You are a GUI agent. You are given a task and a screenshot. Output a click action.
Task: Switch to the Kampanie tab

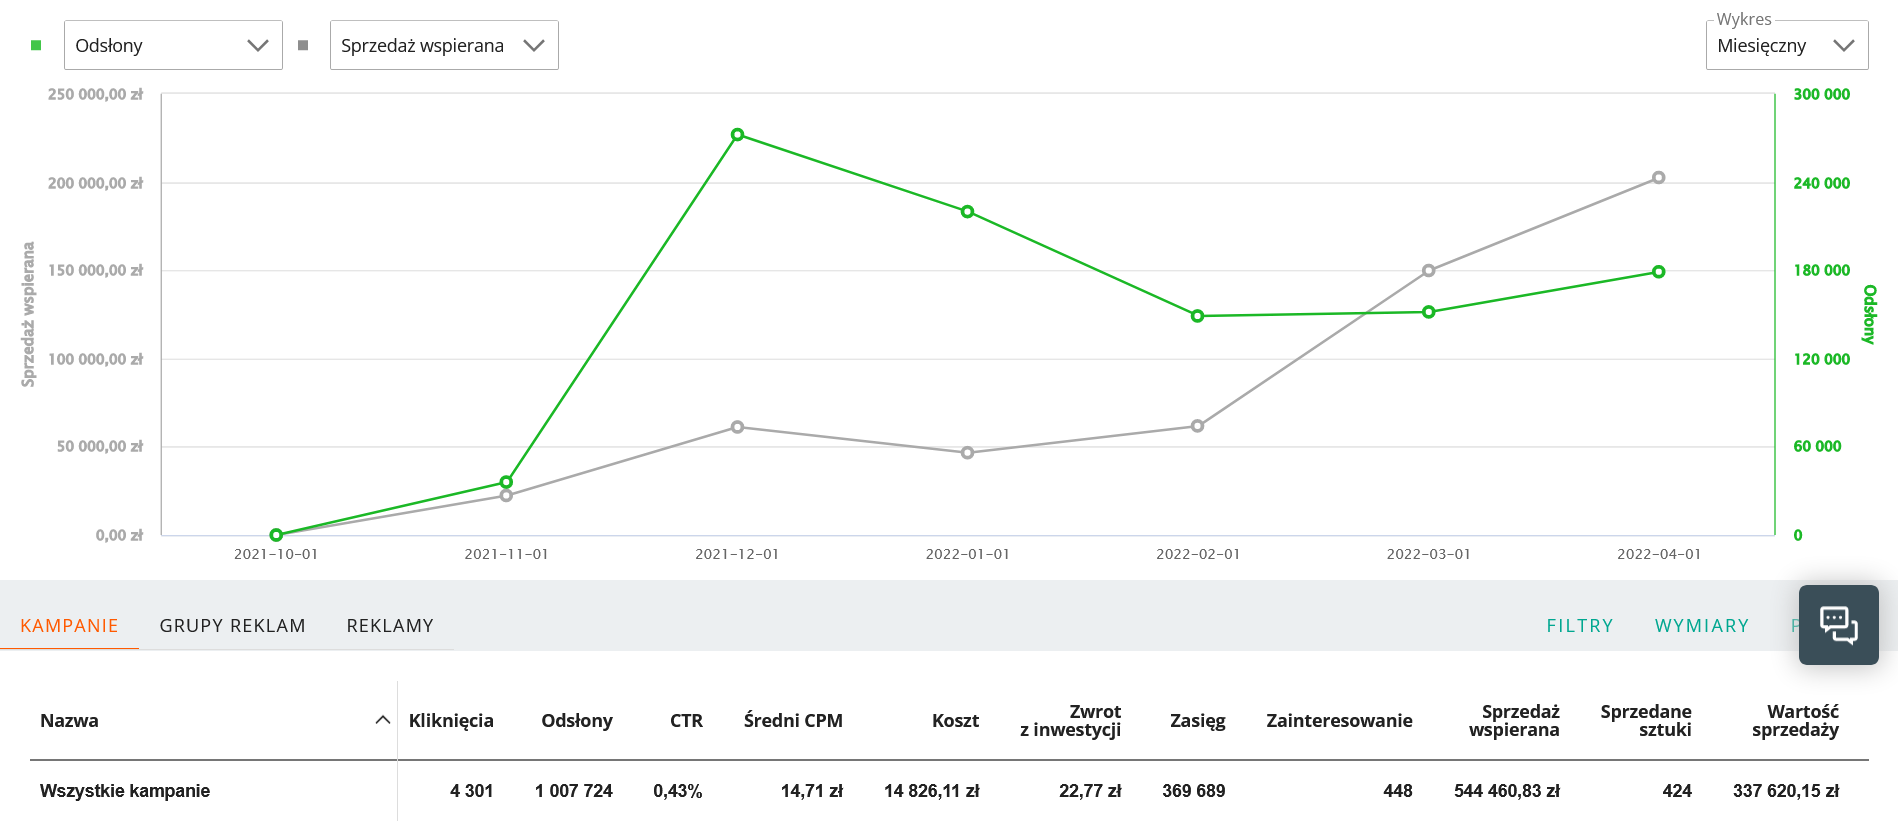tap(69, 626)
